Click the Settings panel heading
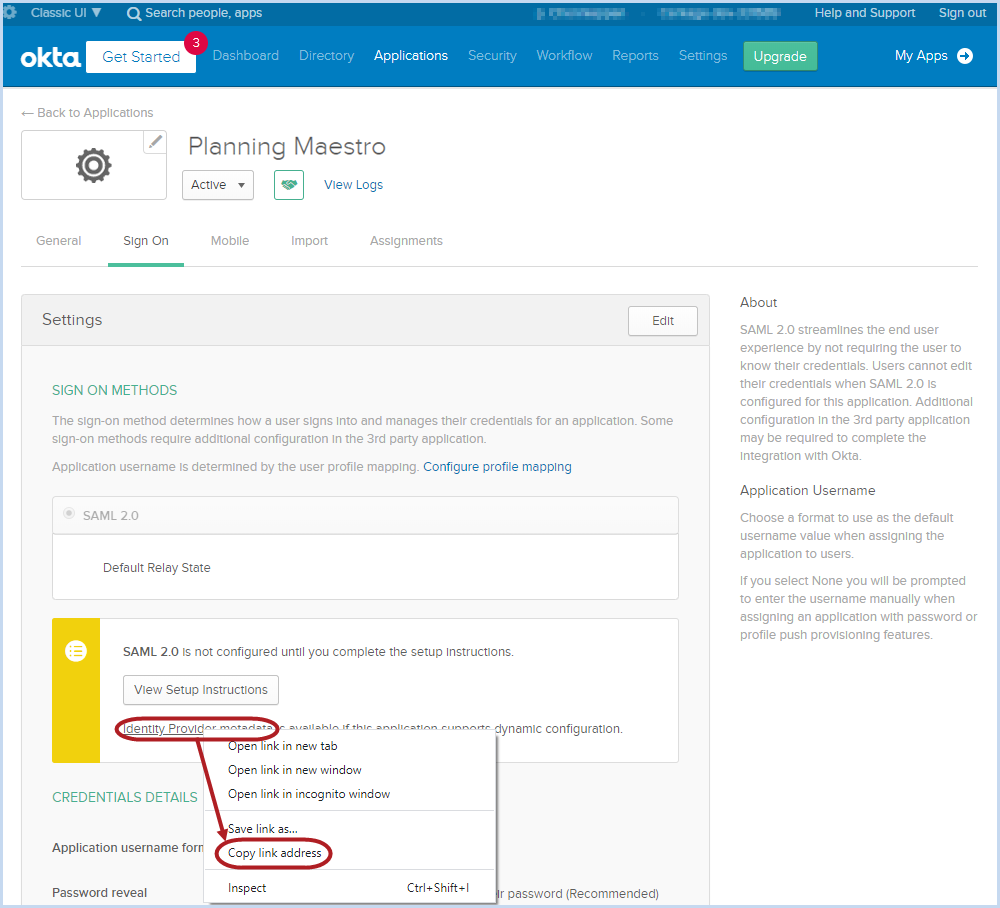The width and height of the screenshot is (1000, 908). point(72,319)
